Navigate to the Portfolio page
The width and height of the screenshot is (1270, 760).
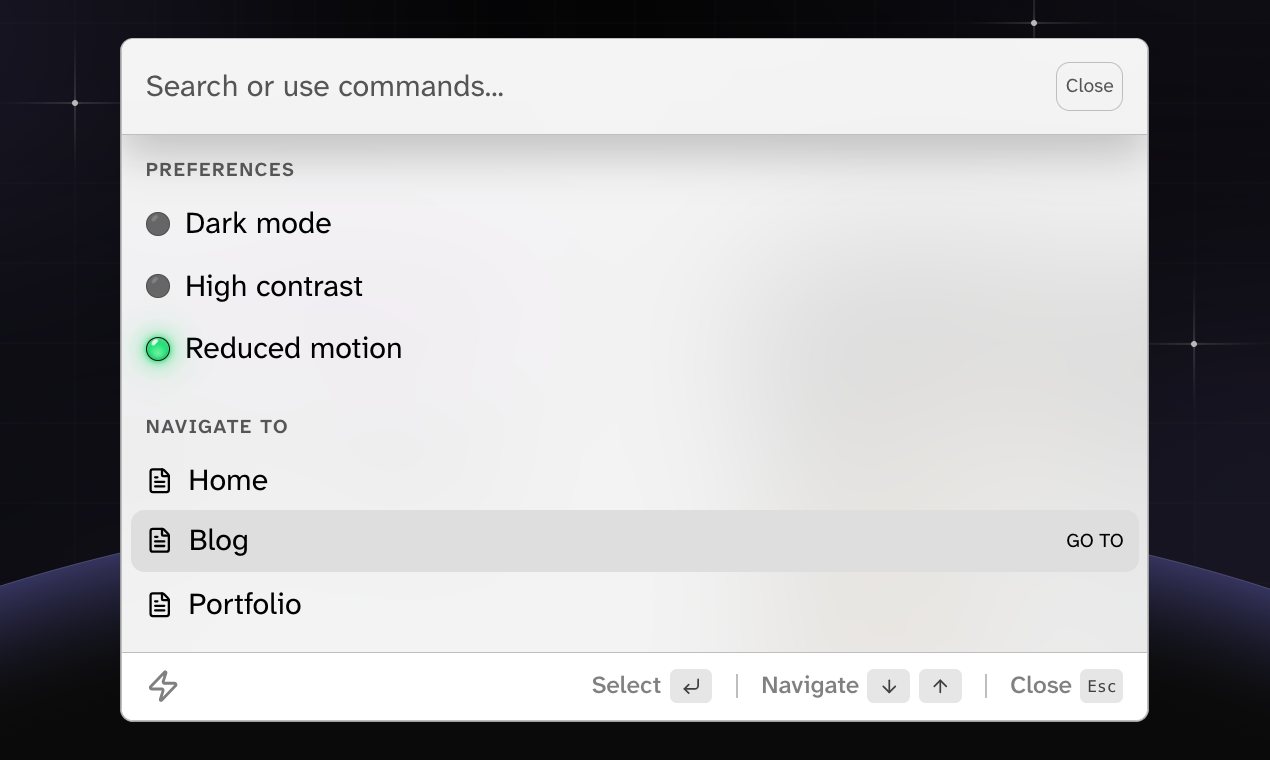245,604
